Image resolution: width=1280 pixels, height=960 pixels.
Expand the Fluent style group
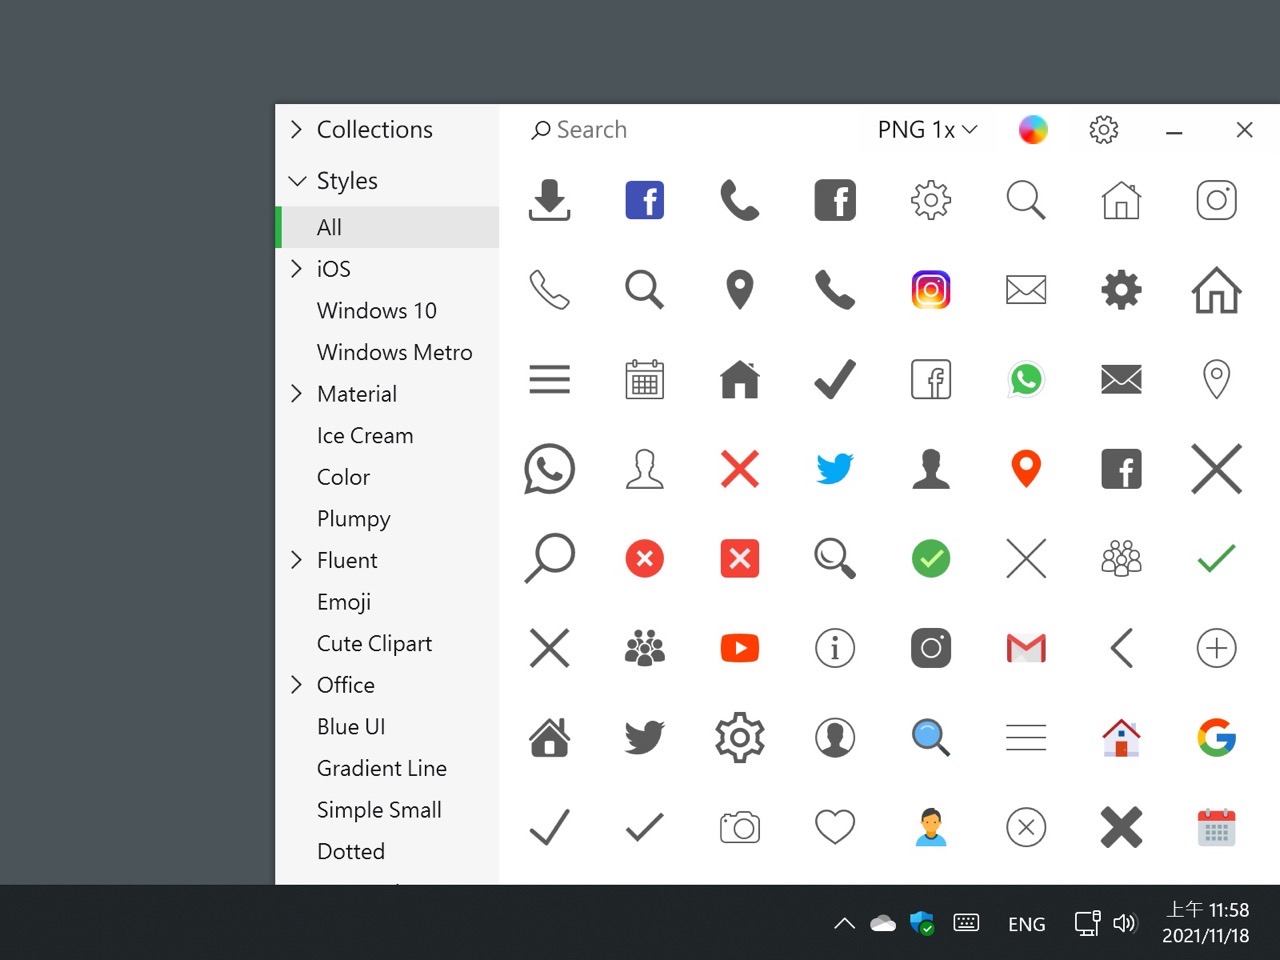tap(296, 559)
